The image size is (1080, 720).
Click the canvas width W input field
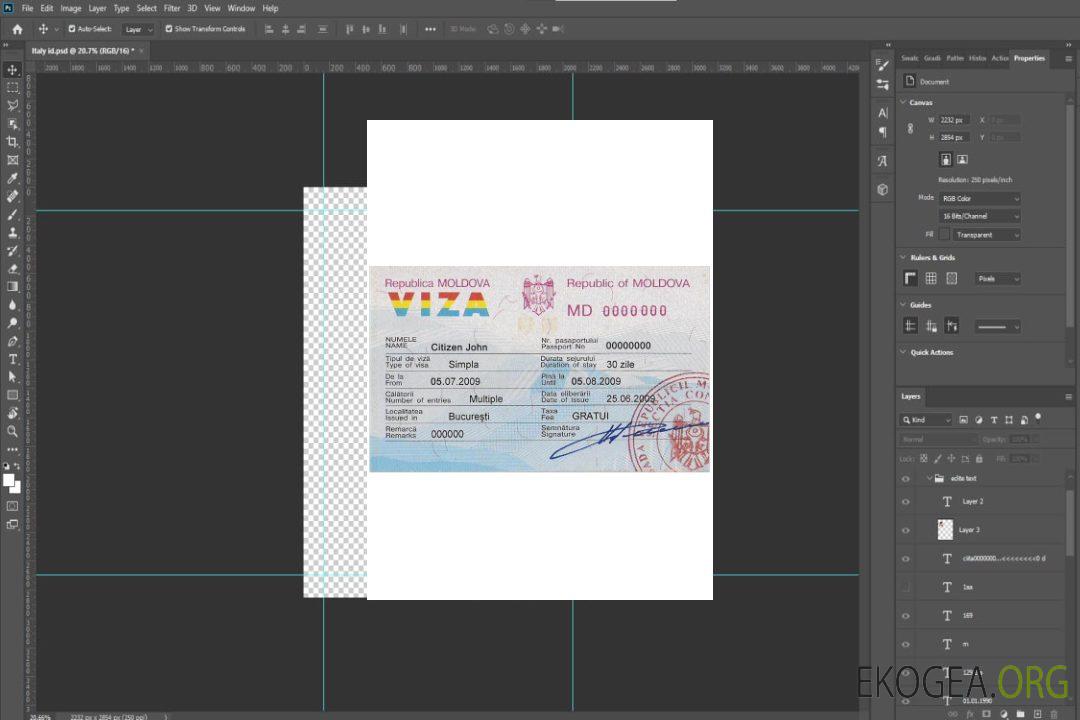(955, 120)
